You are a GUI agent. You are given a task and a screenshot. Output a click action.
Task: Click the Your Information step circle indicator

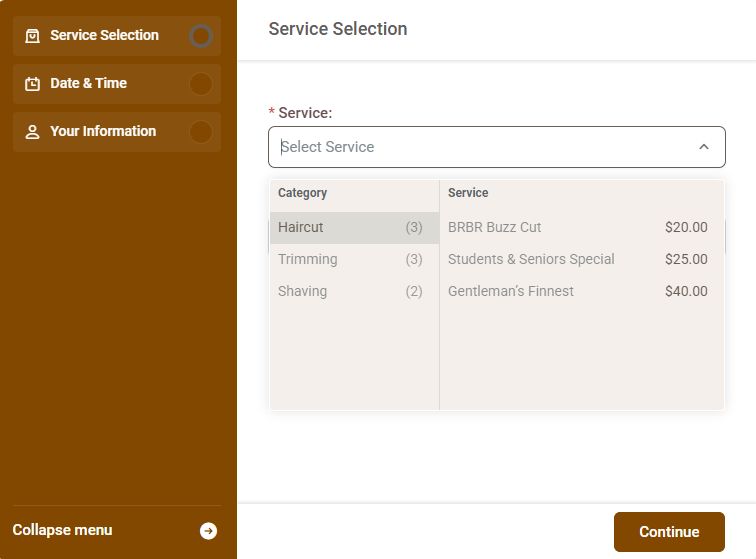coord(201,132)
